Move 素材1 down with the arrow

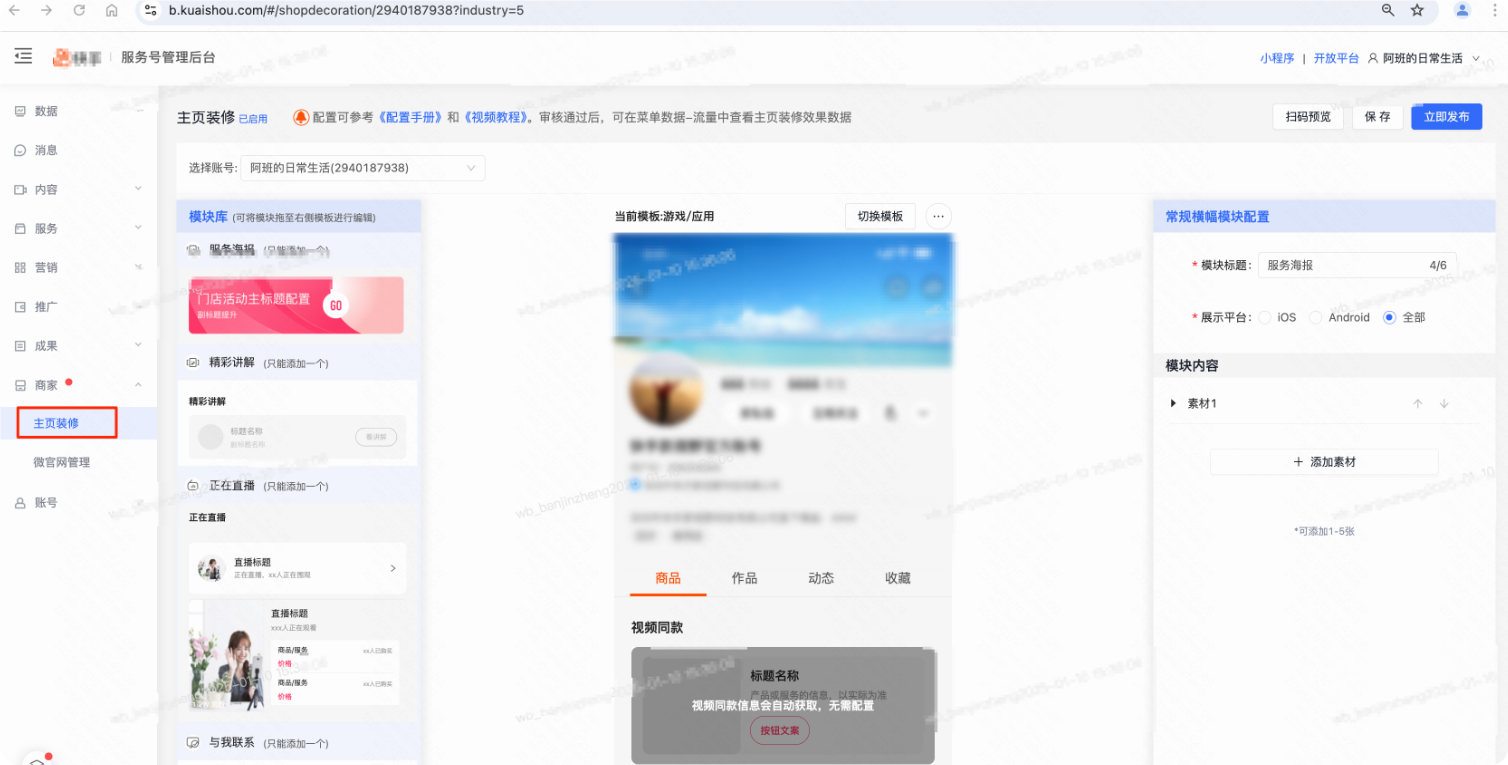1443,404
